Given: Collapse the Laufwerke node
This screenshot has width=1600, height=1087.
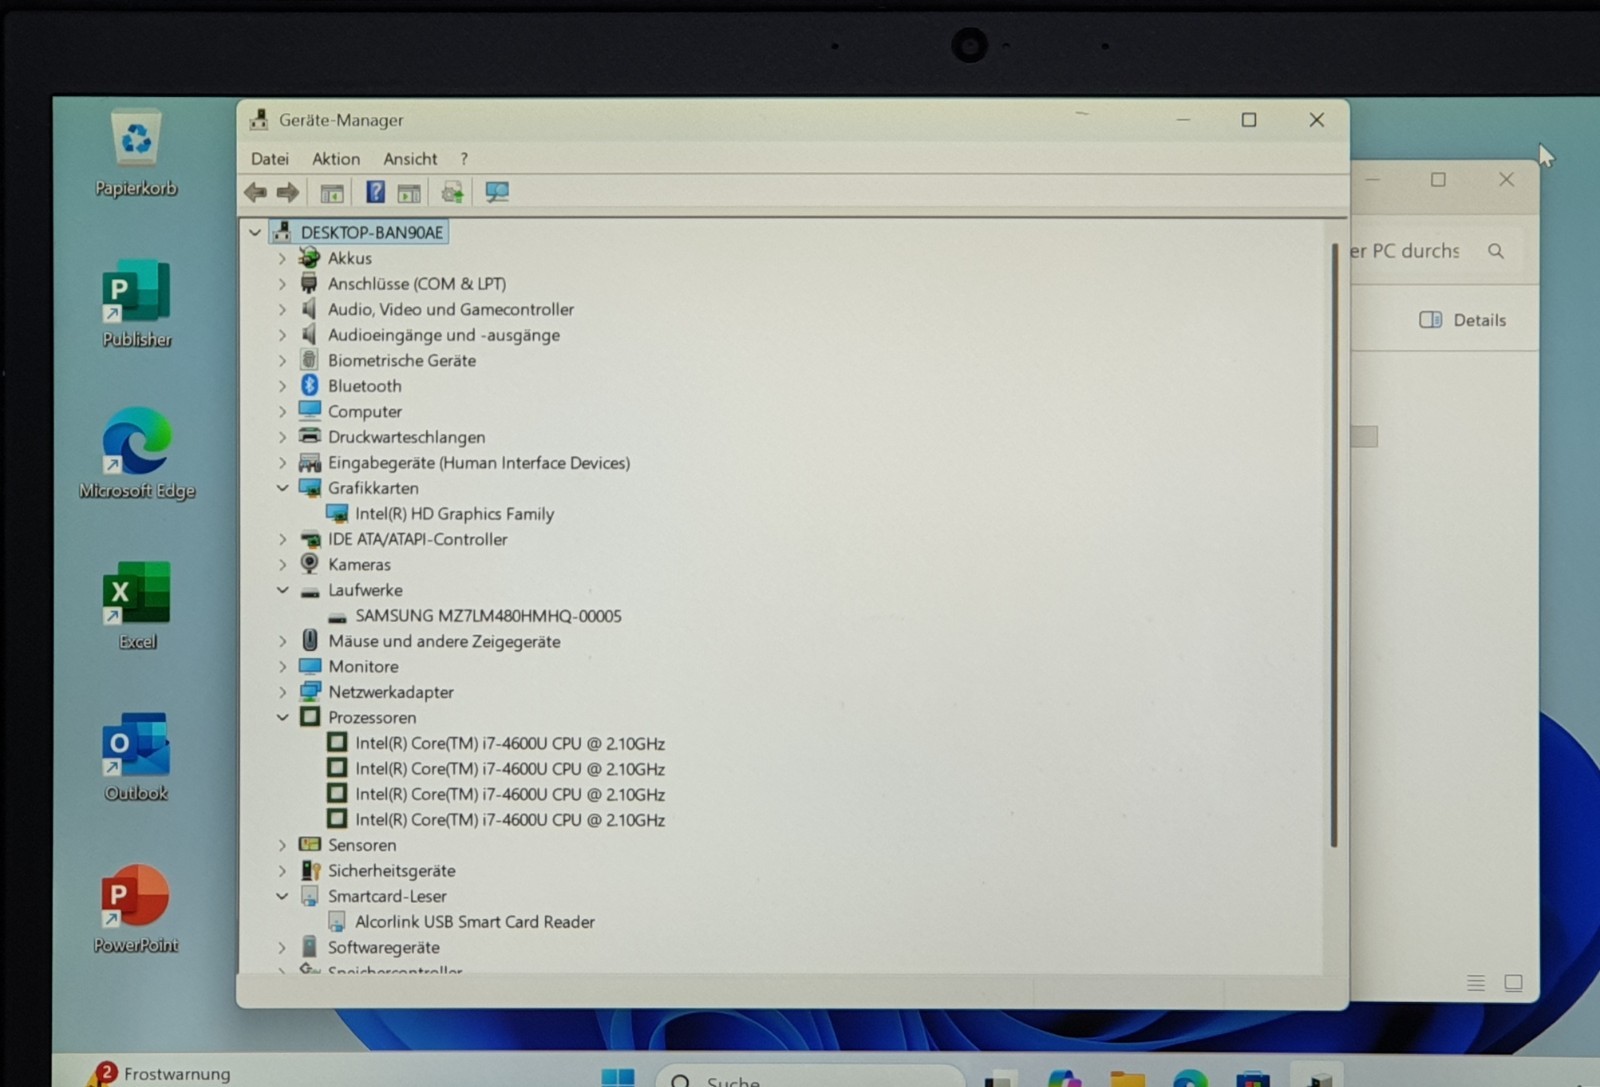Looking at the screenshot, I should pos(282,590).
